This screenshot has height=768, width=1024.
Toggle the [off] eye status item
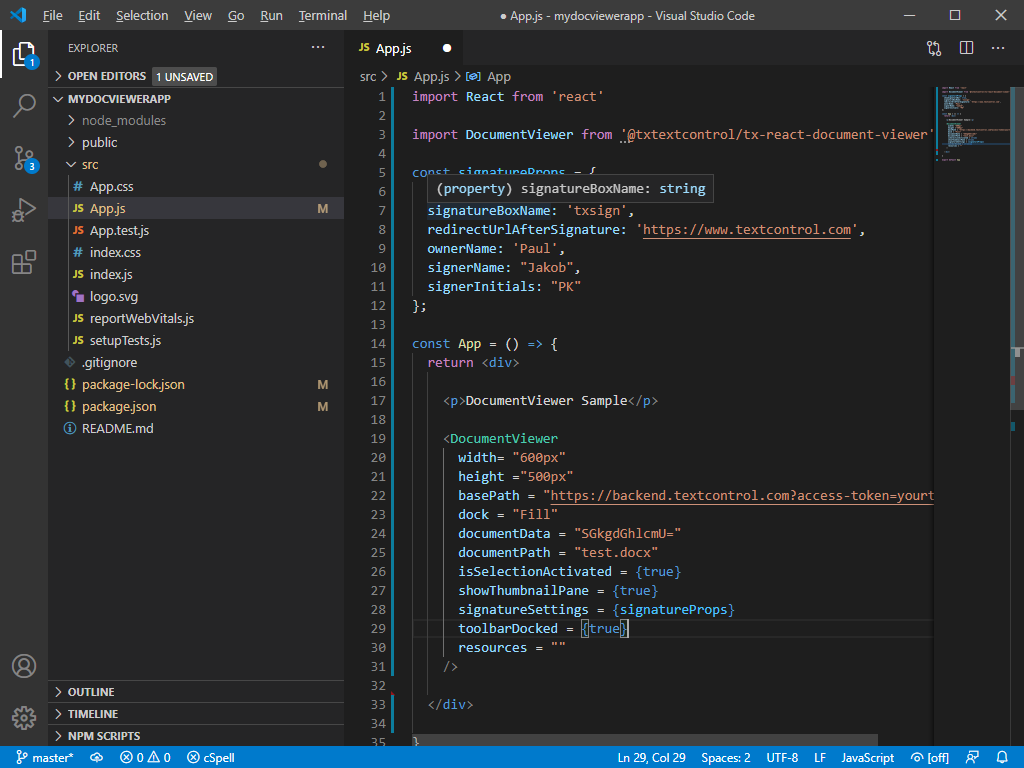(x=930, y=758)
